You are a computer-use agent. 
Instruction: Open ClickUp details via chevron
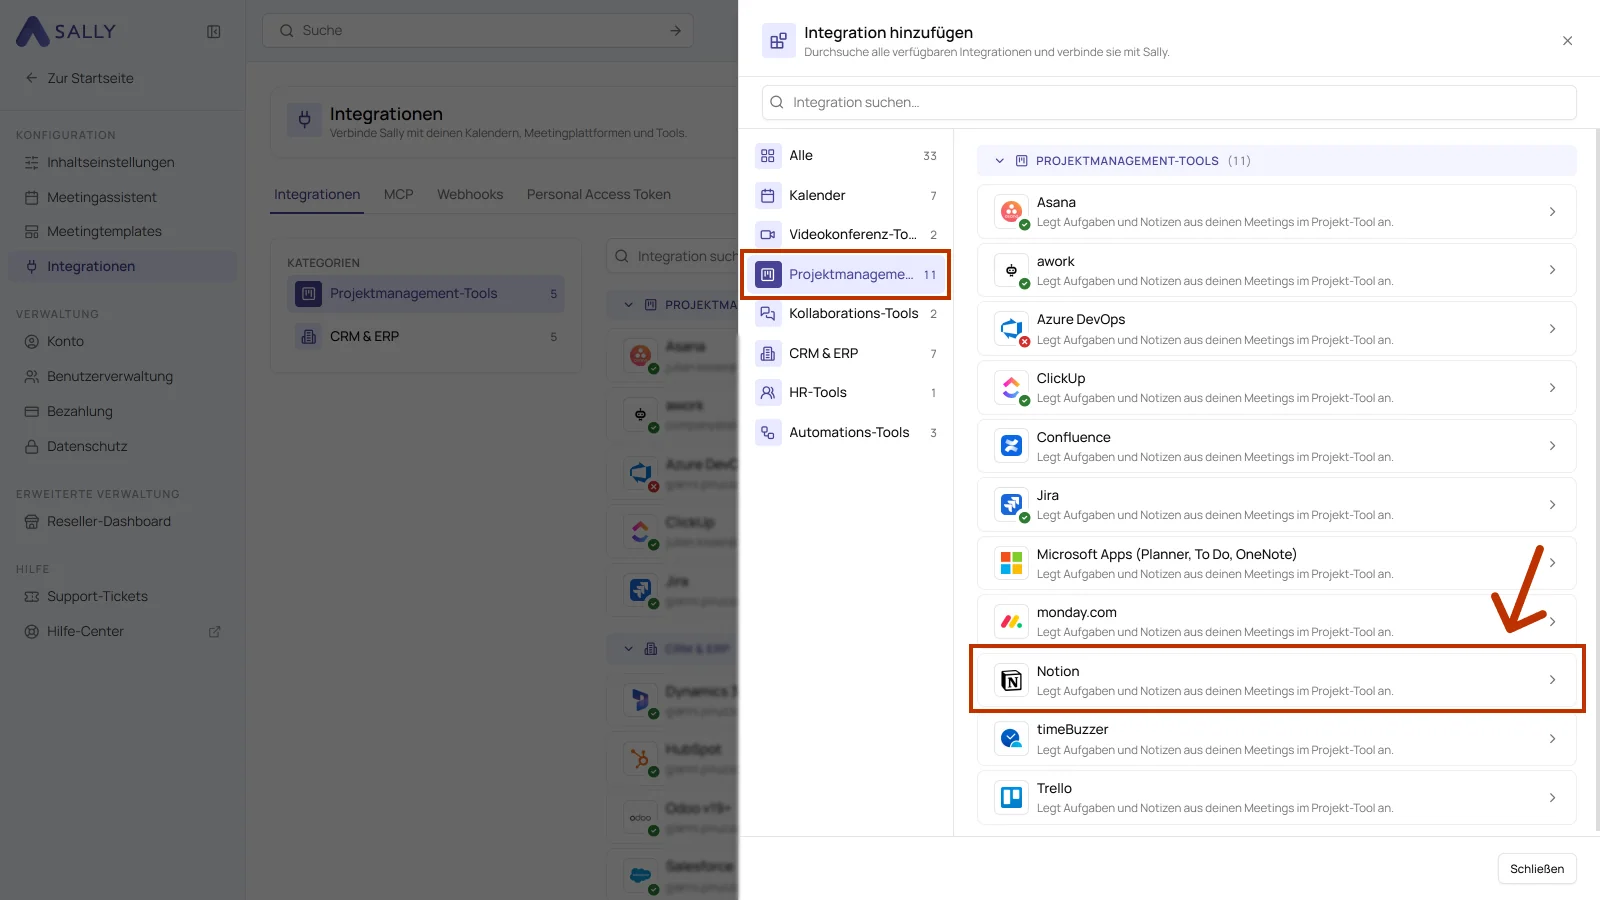(1552, 387)
